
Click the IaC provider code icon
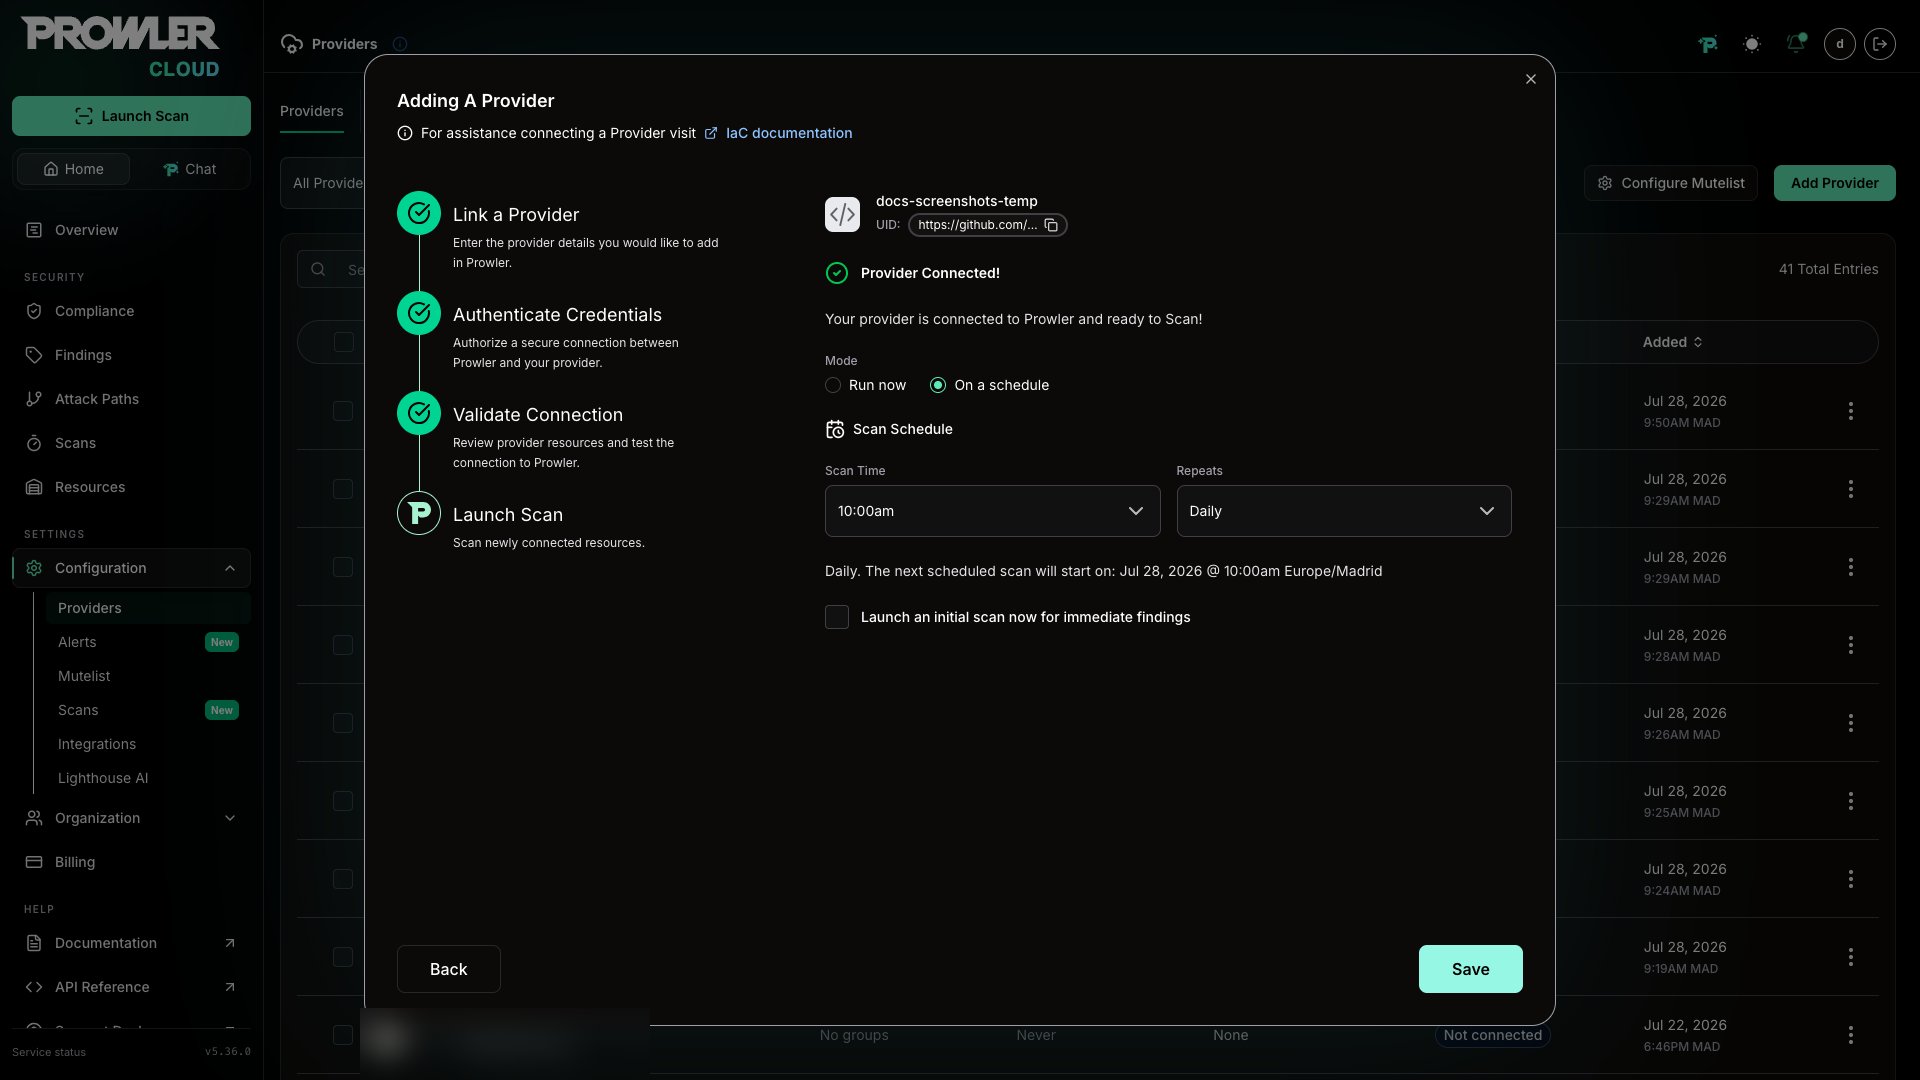[x=842, y=214]
